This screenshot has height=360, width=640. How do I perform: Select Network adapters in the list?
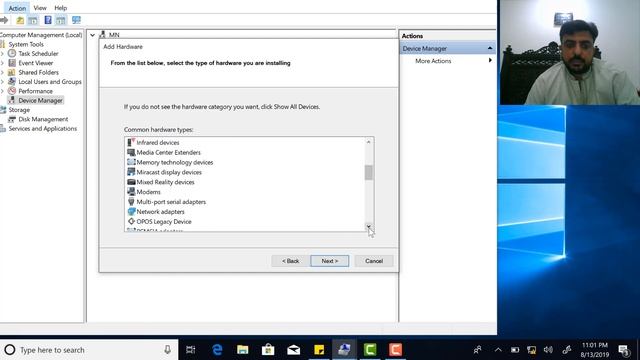tap(160, 212)
